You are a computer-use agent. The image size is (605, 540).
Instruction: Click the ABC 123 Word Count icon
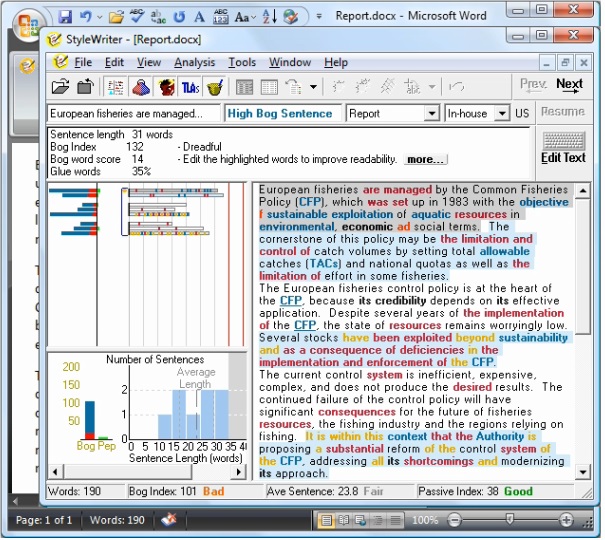[220, 17]
